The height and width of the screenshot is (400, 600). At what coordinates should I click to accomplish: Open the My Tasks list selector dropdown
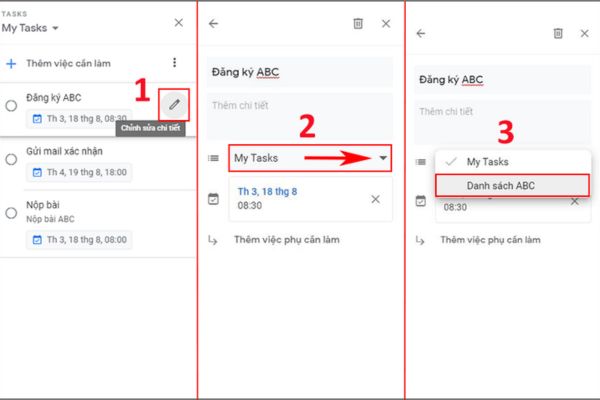point(310,158)
